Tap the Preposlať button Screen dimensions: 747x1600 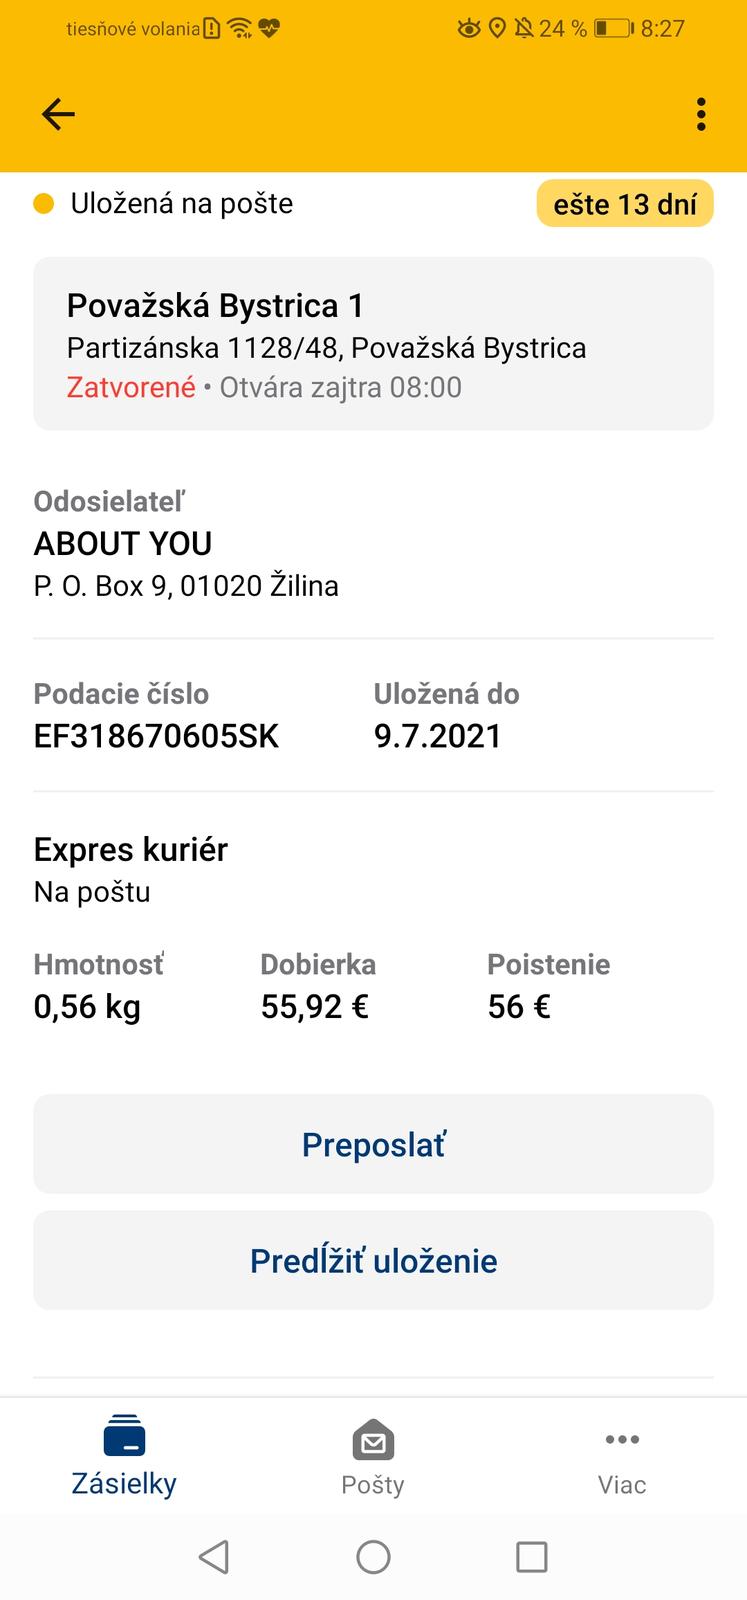373,1144
